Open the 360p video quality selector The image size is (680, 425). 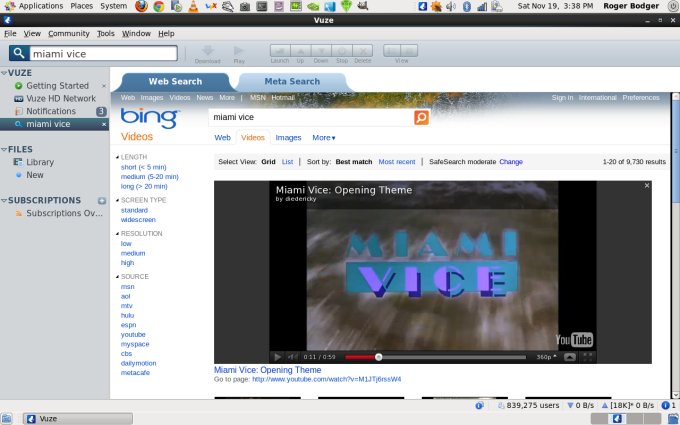546,357
